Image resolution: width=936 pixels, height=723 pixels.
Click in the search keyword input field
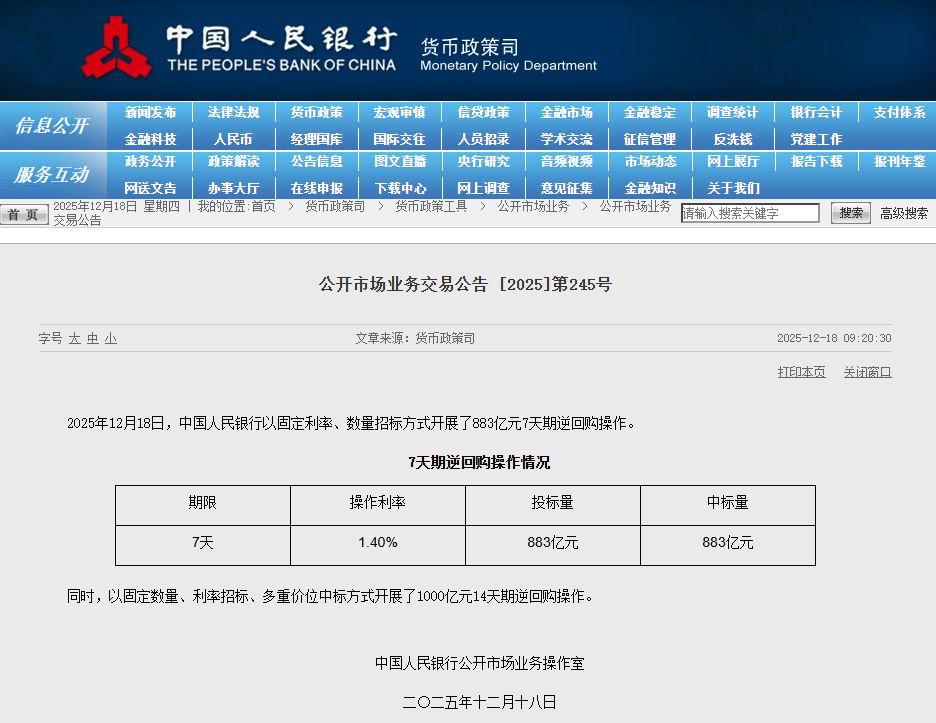tap(750, 213)
